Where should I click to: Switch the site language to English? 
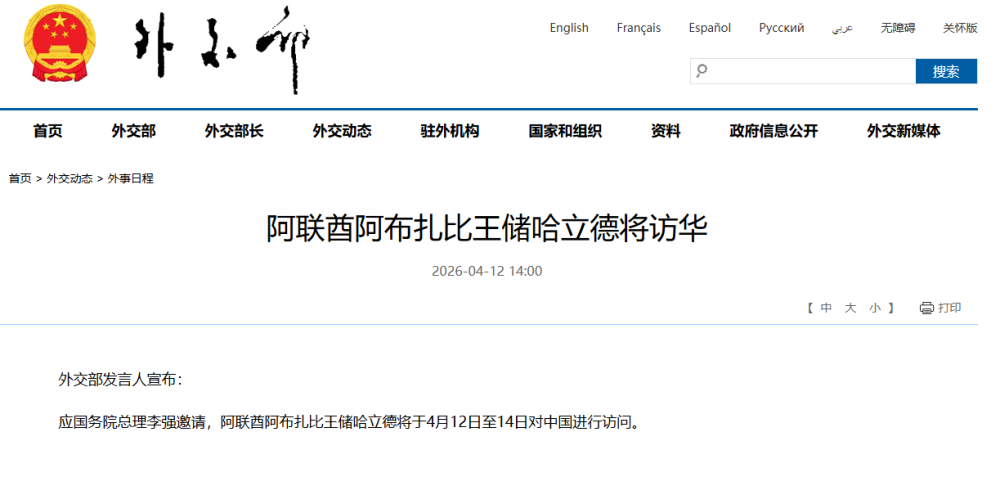pyautogui.click(x=569, y=28)
